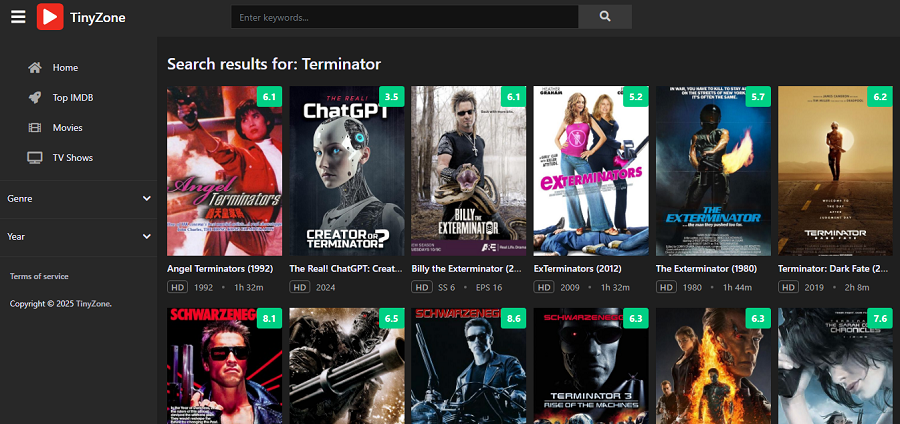Viewport: 900px width, 424px height.
Task: Click the Home house icon
Action: point(35,68)
